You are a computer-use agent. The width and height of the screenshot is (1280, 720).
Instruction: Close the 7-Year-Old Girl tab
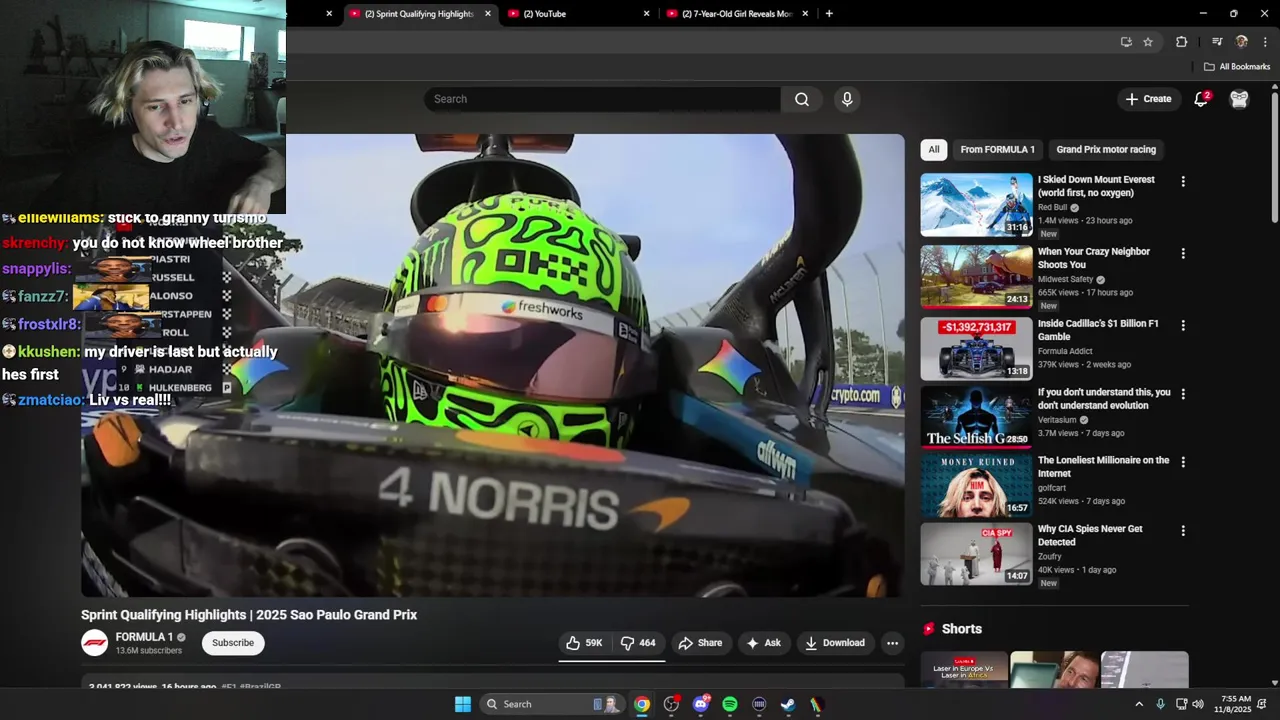pos(805,14)
